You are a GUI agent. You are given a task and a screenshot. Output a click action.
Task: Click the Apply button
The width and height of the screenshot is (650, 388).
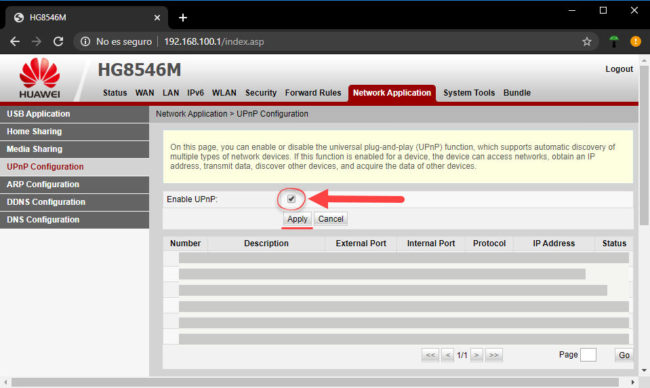pos(297,219)
